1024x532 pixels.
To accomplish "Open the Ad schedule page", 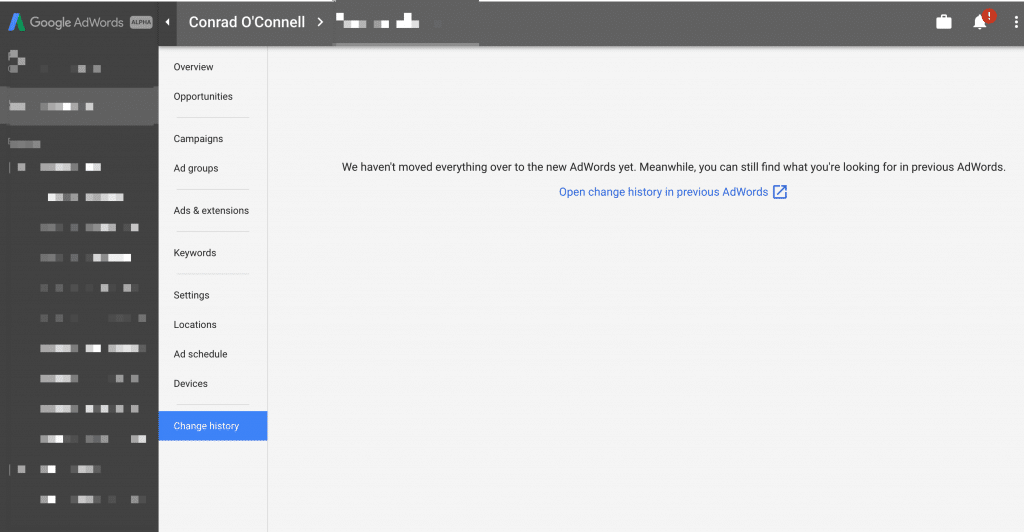I will point(200,354).
